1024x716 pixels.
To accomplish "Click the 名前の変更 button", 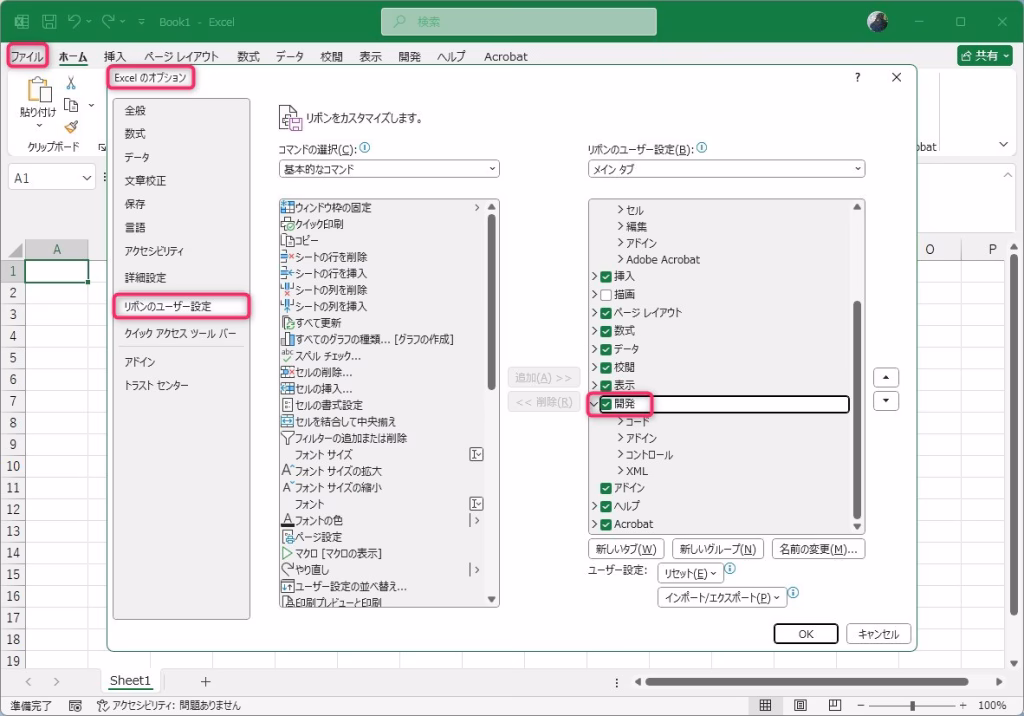I will click(818, 549).
